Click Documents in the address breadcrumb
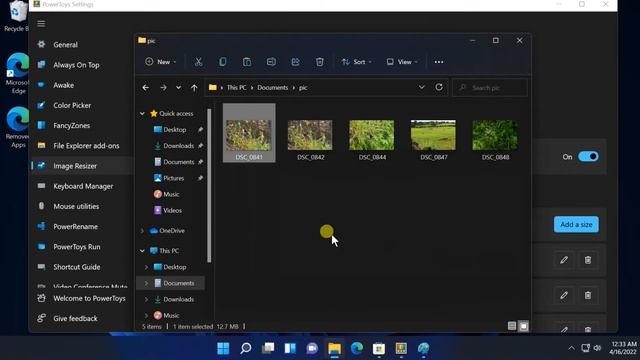The width and height of the screenshot is (640, 360). click(272, 87)
